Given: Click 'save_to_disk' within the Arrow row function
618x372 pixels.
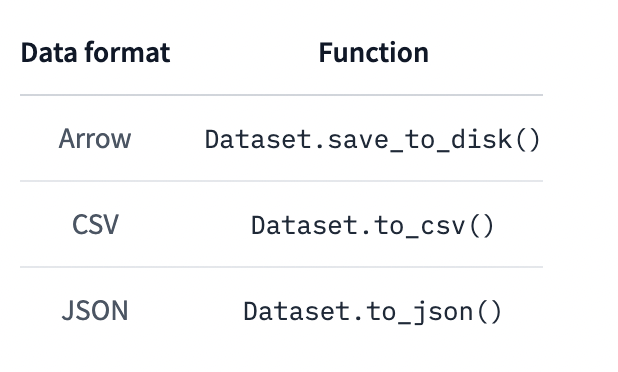Looking at the screenshot, I should (419, 140).
